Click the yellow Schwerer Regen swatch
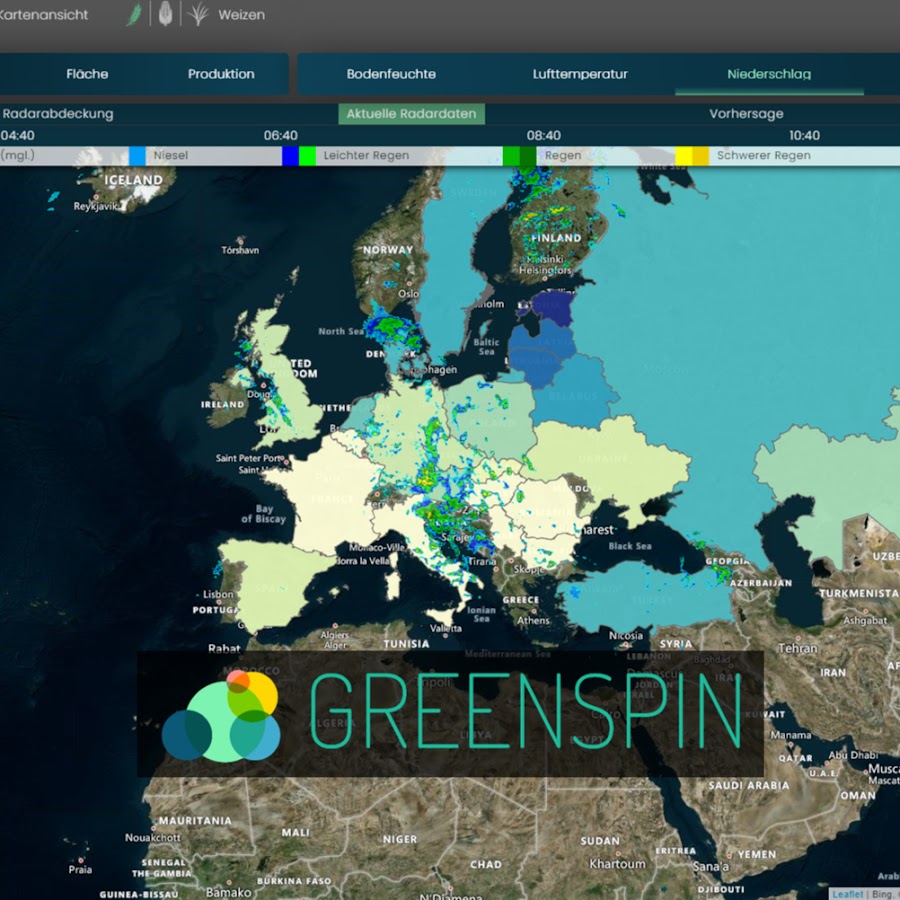The image size is (900, 900). pos(684,156)
